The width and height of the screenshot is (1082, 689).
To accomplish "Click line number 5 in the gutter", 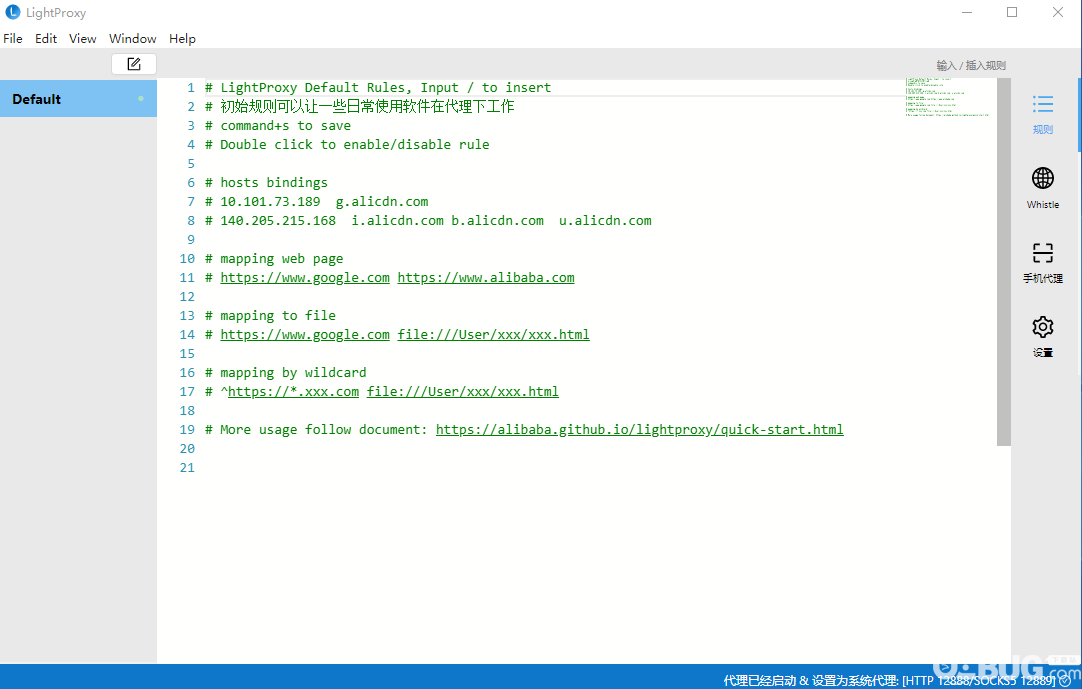I will coord(191,164).
